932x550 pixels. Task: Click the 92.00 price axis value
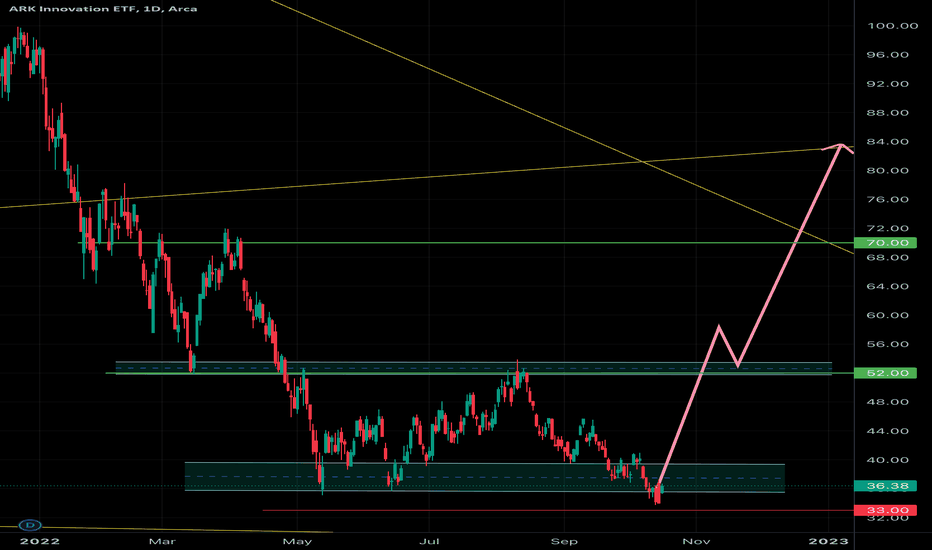(888, 84)
